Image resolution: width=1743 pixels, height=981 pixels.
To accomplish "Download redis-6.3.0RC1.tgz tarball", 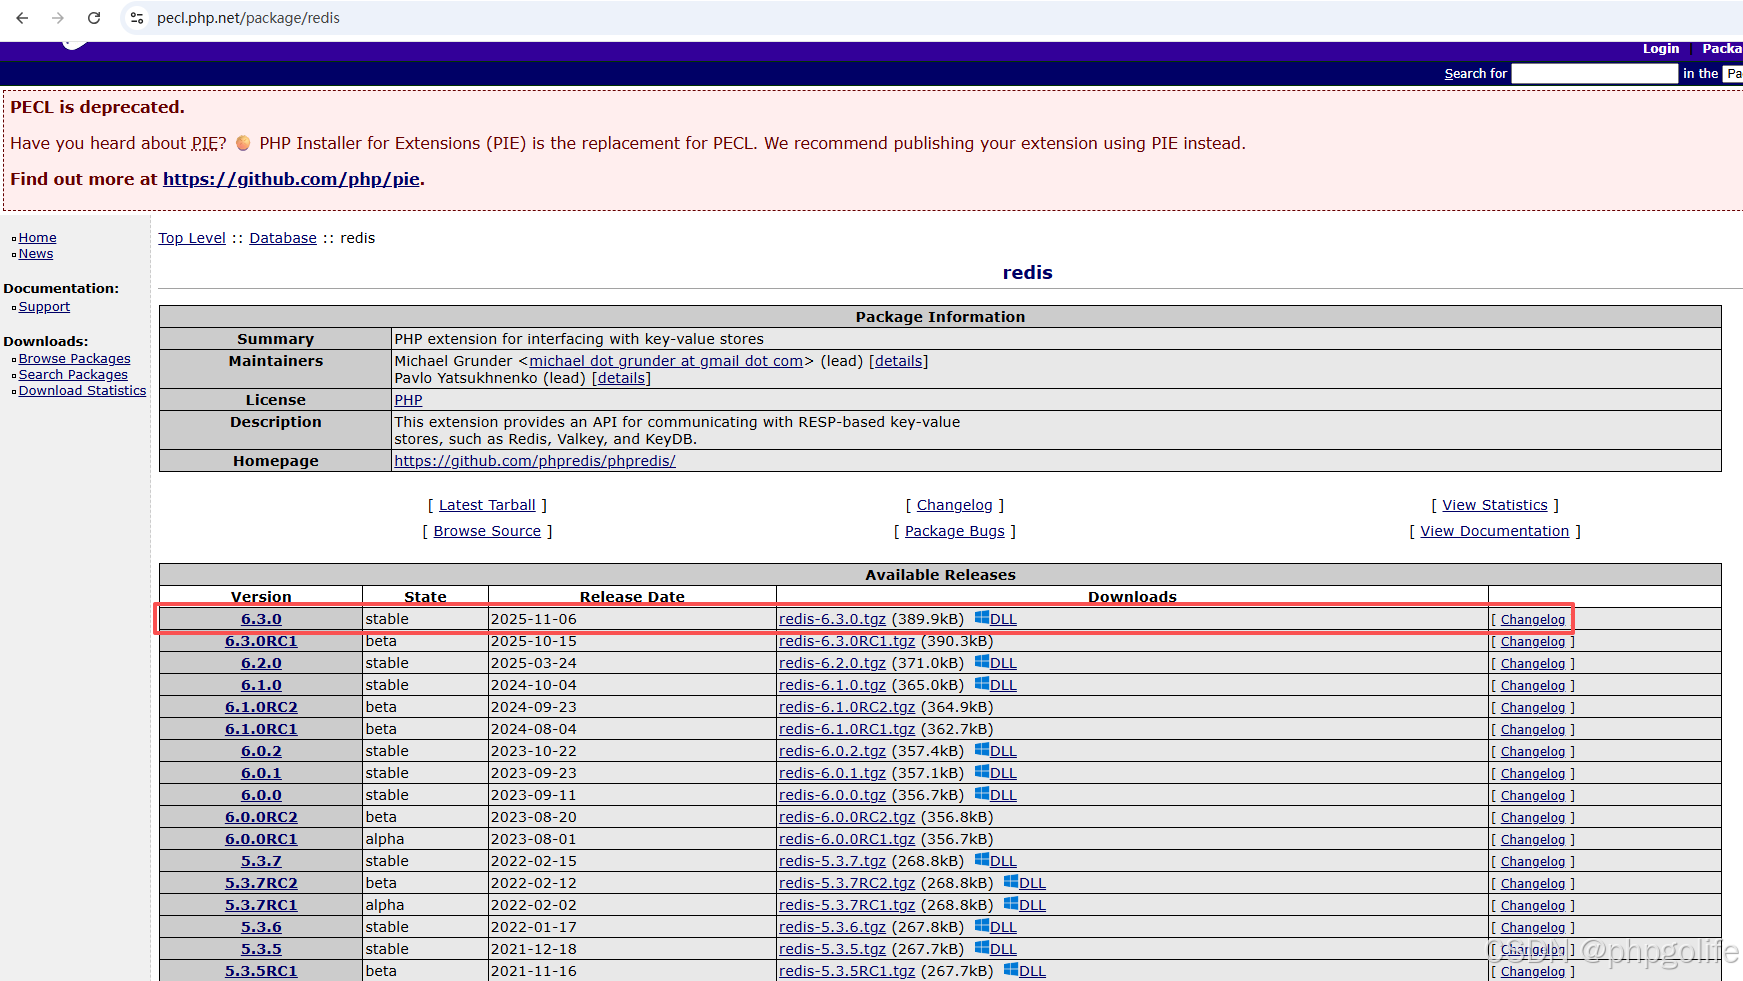I will [847, 641].
